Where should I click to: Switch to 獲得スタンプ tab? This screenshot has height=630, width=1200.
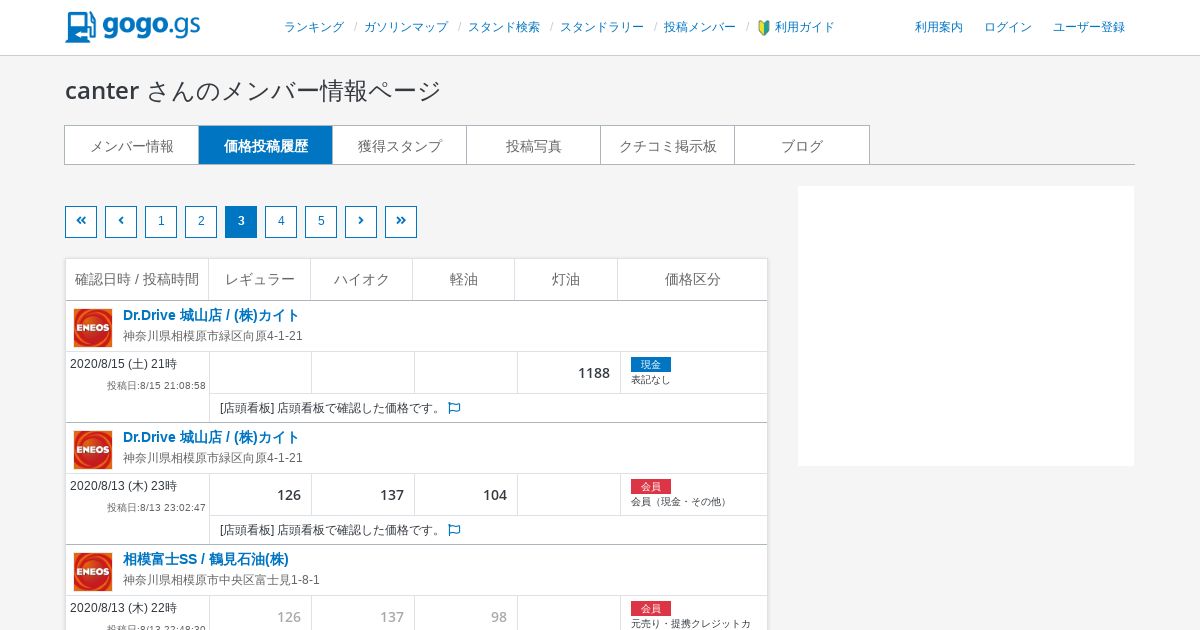point(400,145)
